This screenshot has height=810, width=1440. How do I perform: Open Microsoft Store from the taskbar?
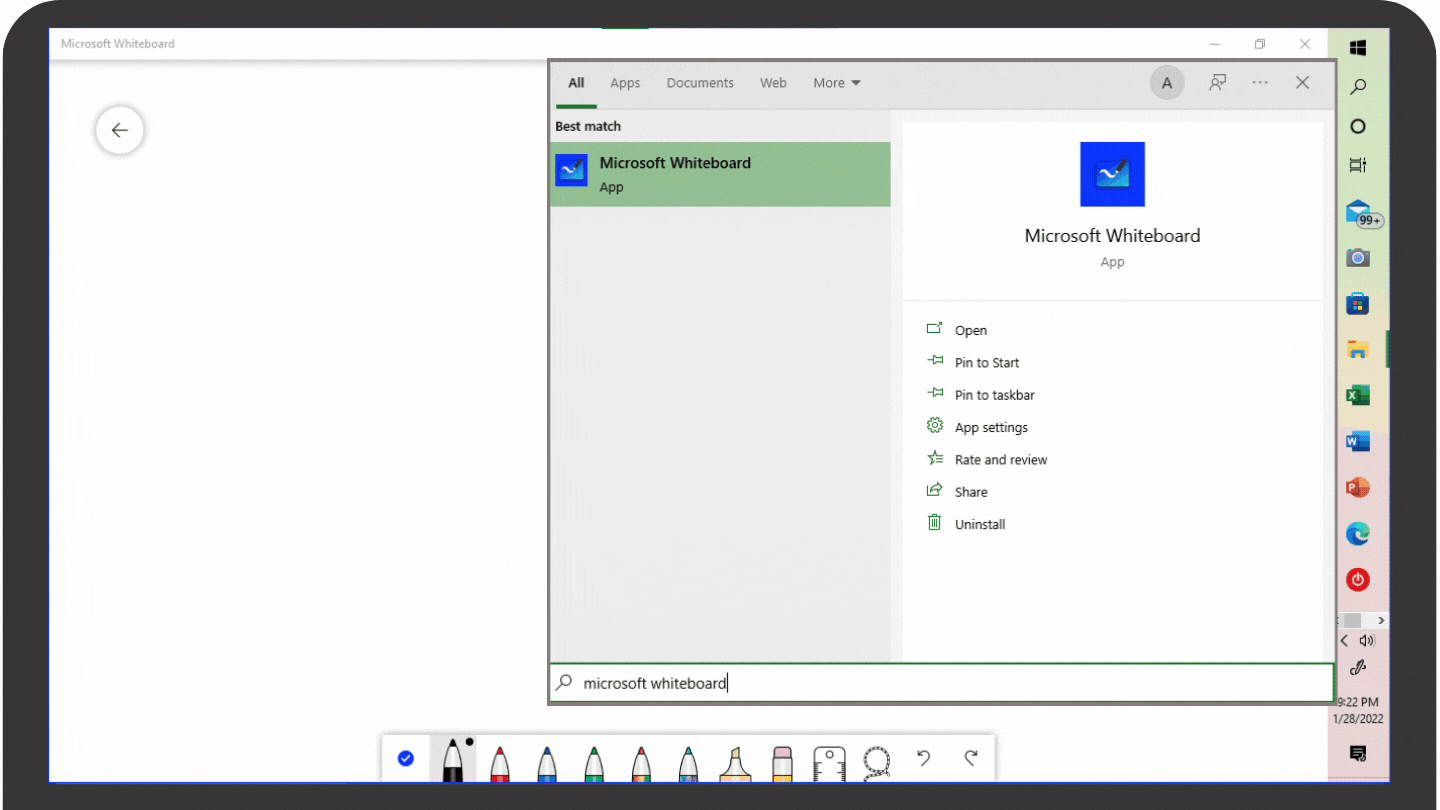1358,304
